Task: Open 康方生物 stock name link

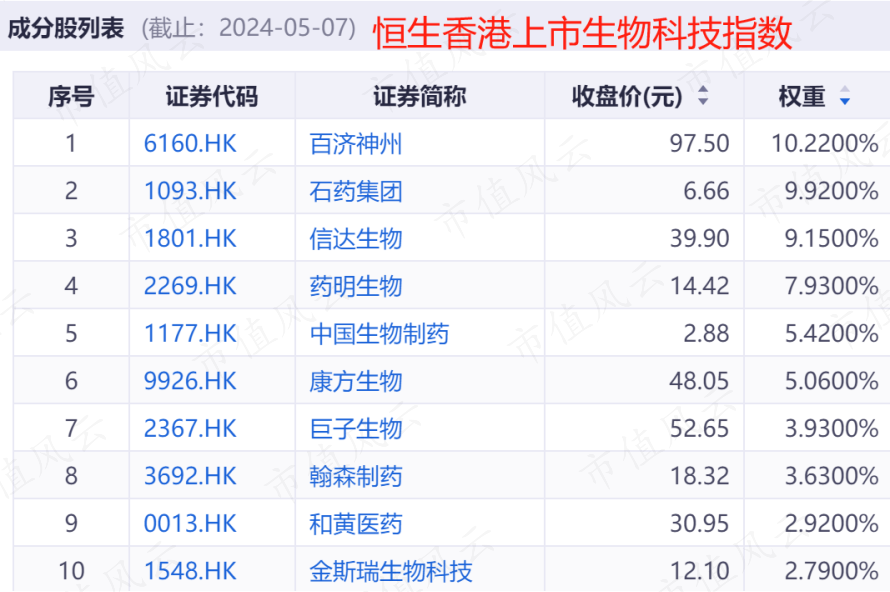Action: coord(356,381)
